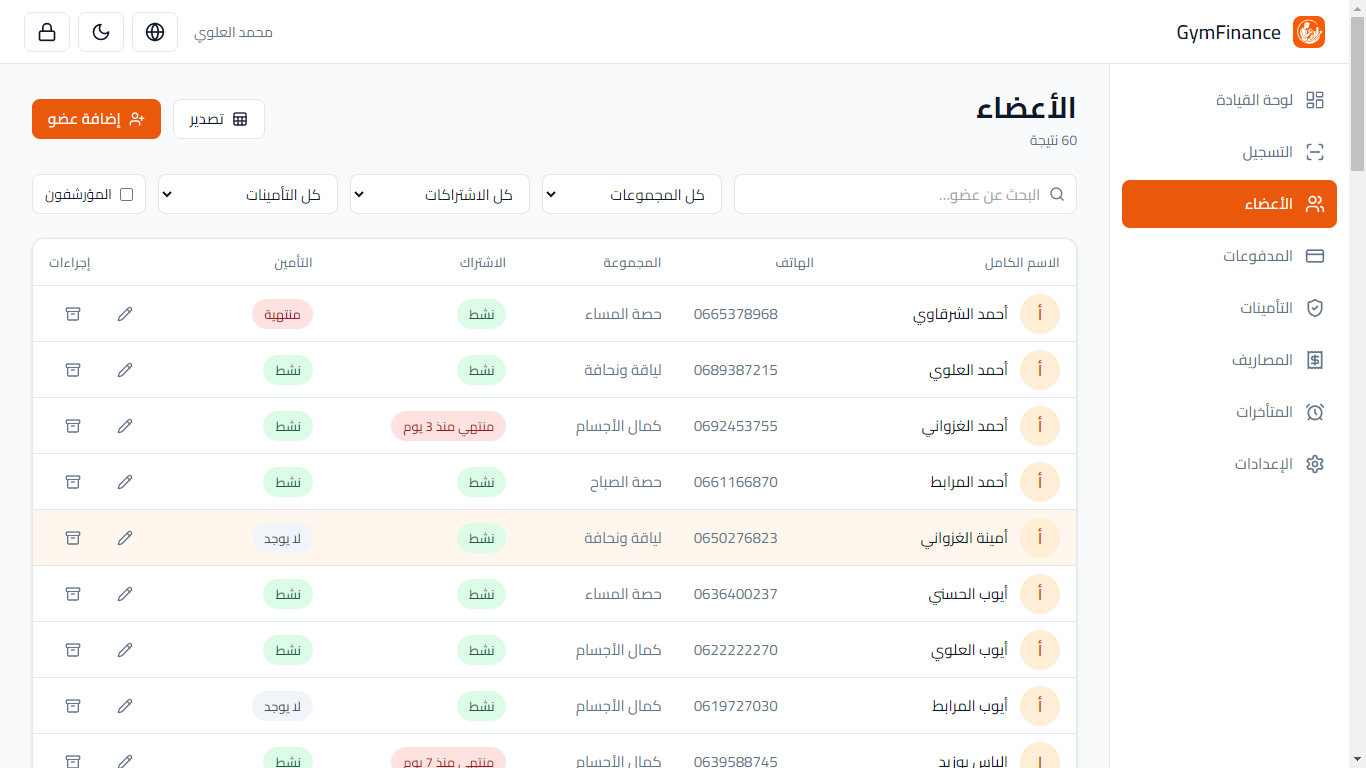Click إضافة عضو add member button

click(x=96, y=119)
